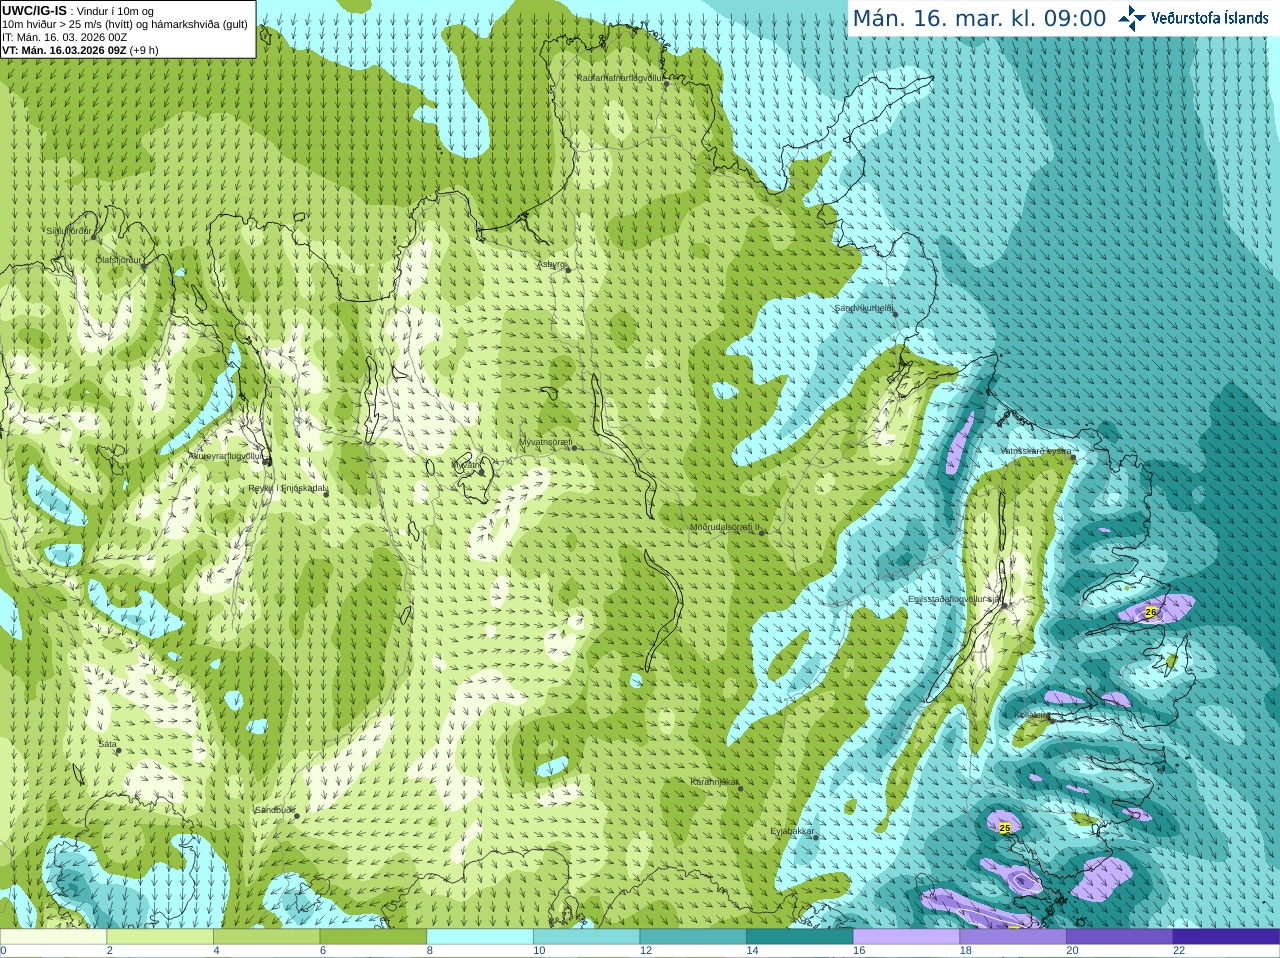Click the Siglufjörður station marker

(94, 237)
